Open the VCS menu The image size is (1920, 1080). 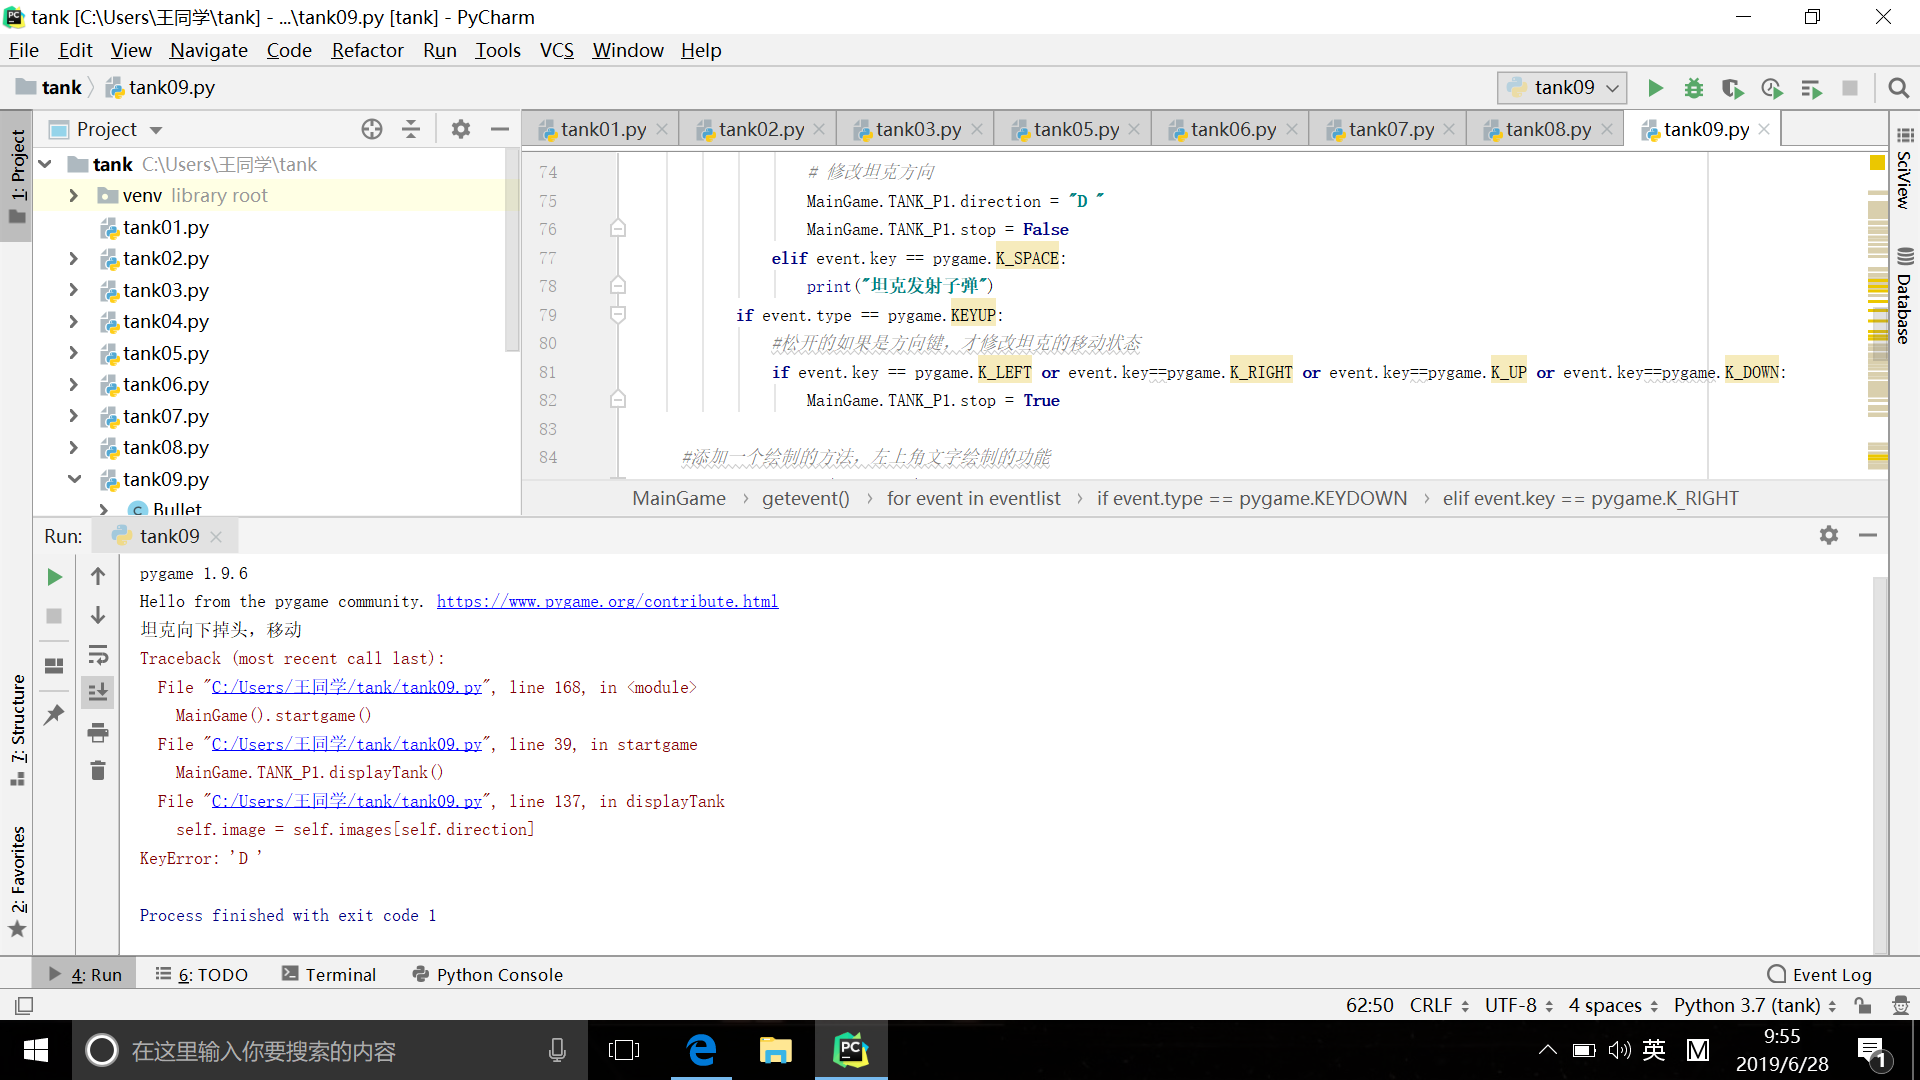557,50
